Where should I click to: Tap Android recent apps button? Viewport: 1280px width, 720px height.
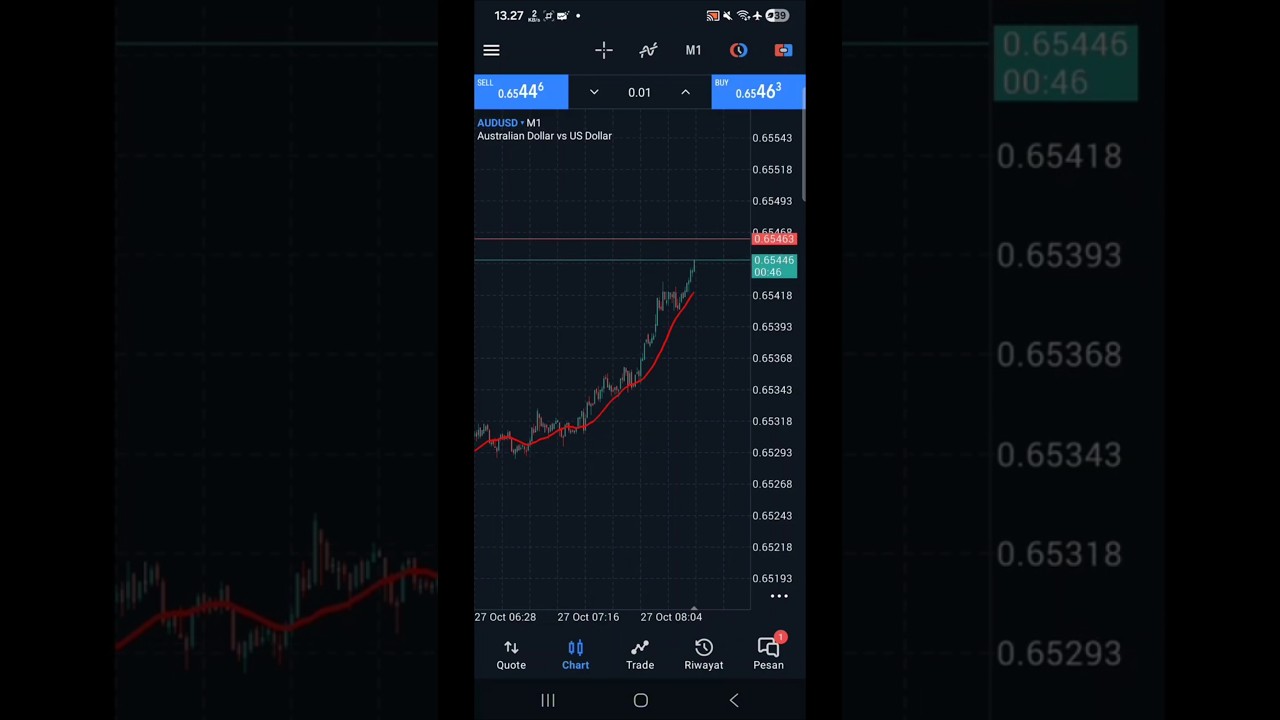[x=548, y=701]
